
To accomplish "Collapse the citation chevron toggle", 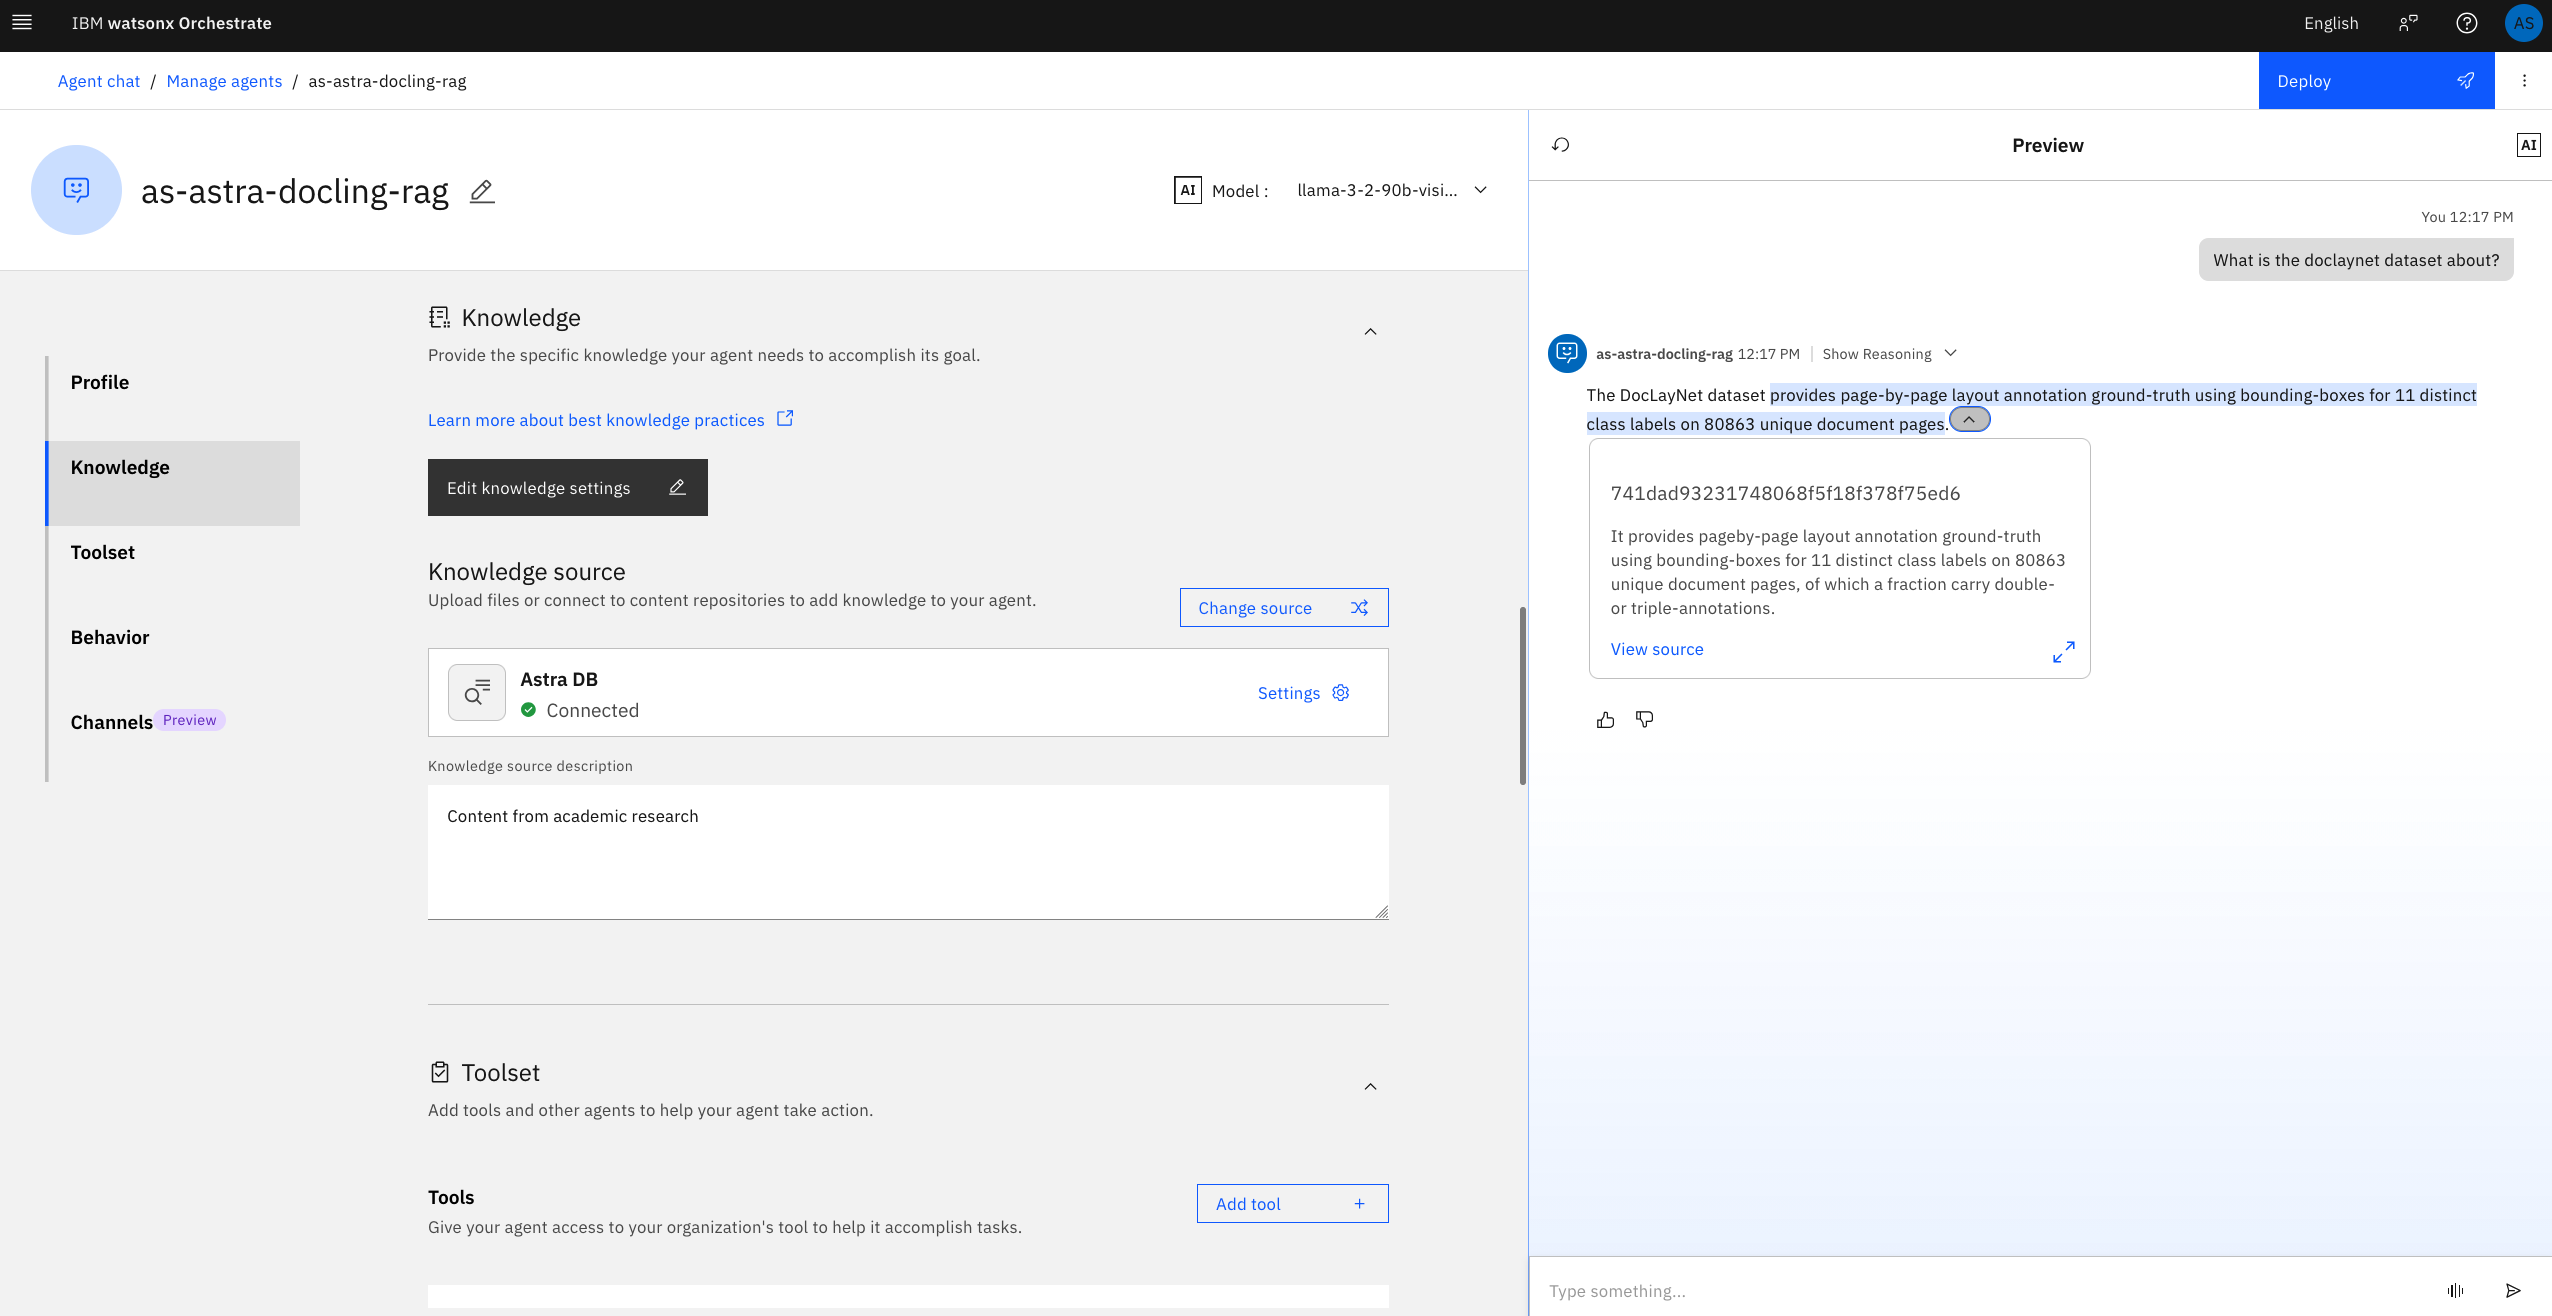I will point(1969,420).
